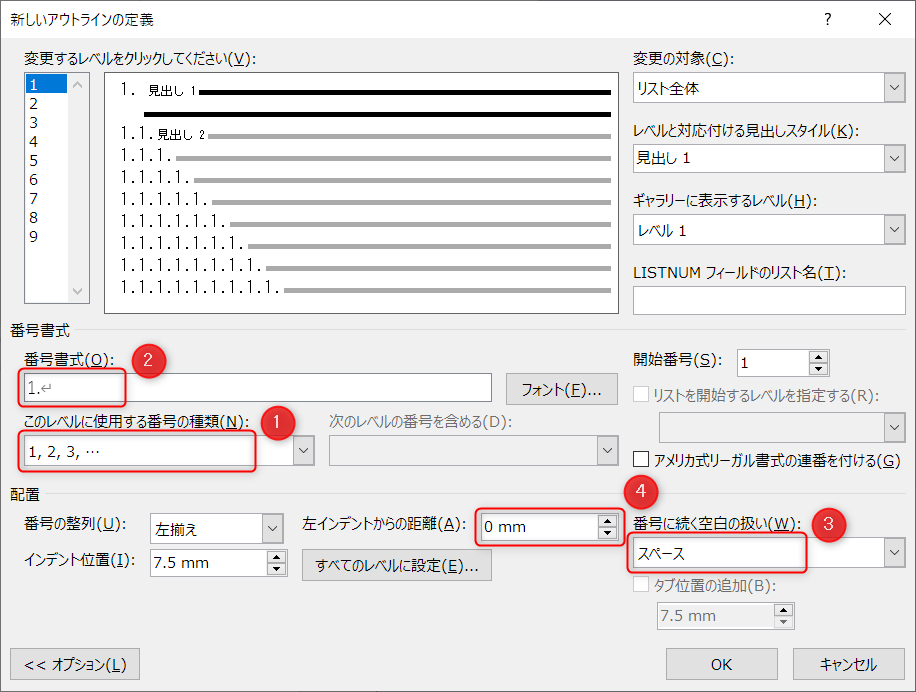The height and width of the screenshot is (692, 916).
Task: Open the 変更の対象 dropdown
Action: coord(894,89)
